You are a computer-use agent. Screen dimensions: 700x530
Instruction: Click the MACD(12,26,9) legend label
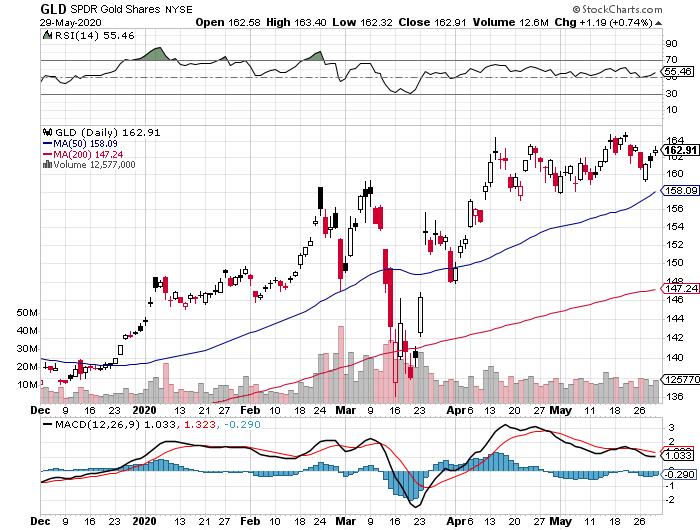tap(97, 425)
